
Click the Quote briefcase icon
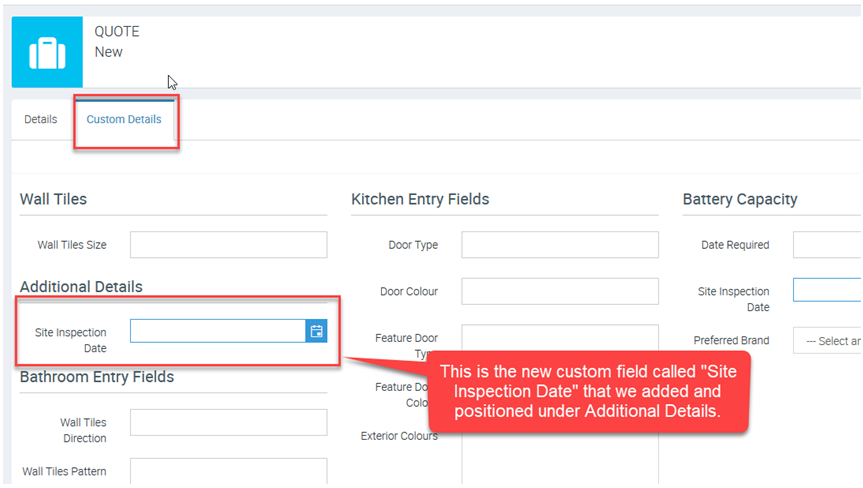click(47, 52)
